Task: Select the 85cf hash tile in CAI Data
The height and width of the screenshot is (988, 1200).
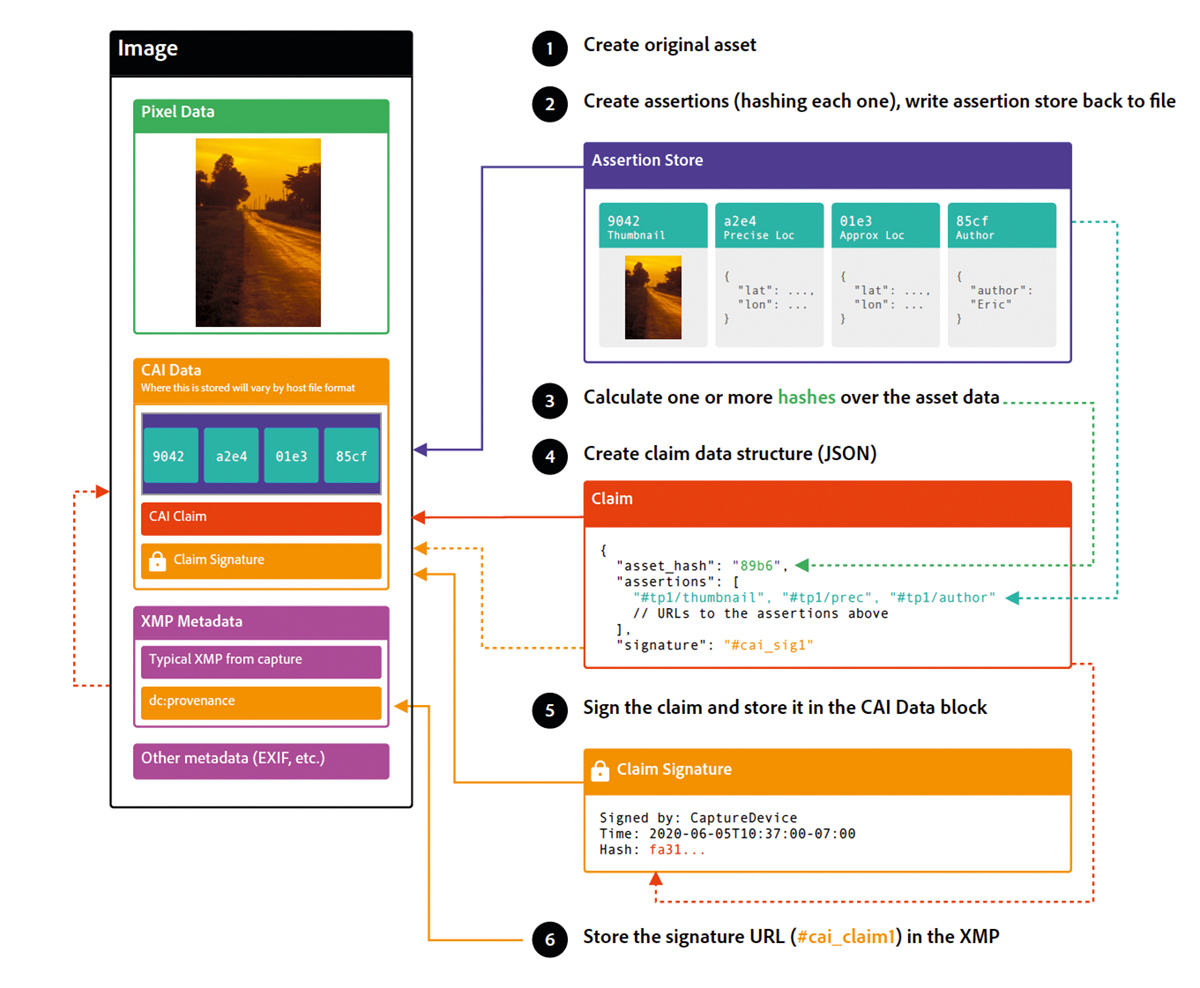Action: pos(351,456)
